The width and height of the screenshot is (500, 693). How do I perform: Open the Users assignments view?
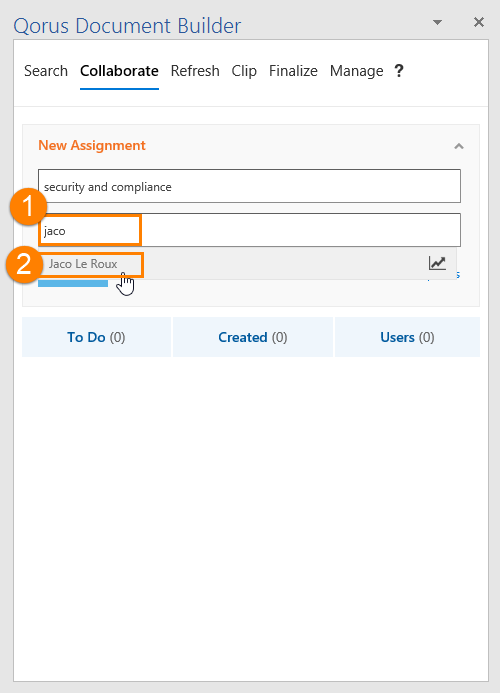click(x=407, y=337)
